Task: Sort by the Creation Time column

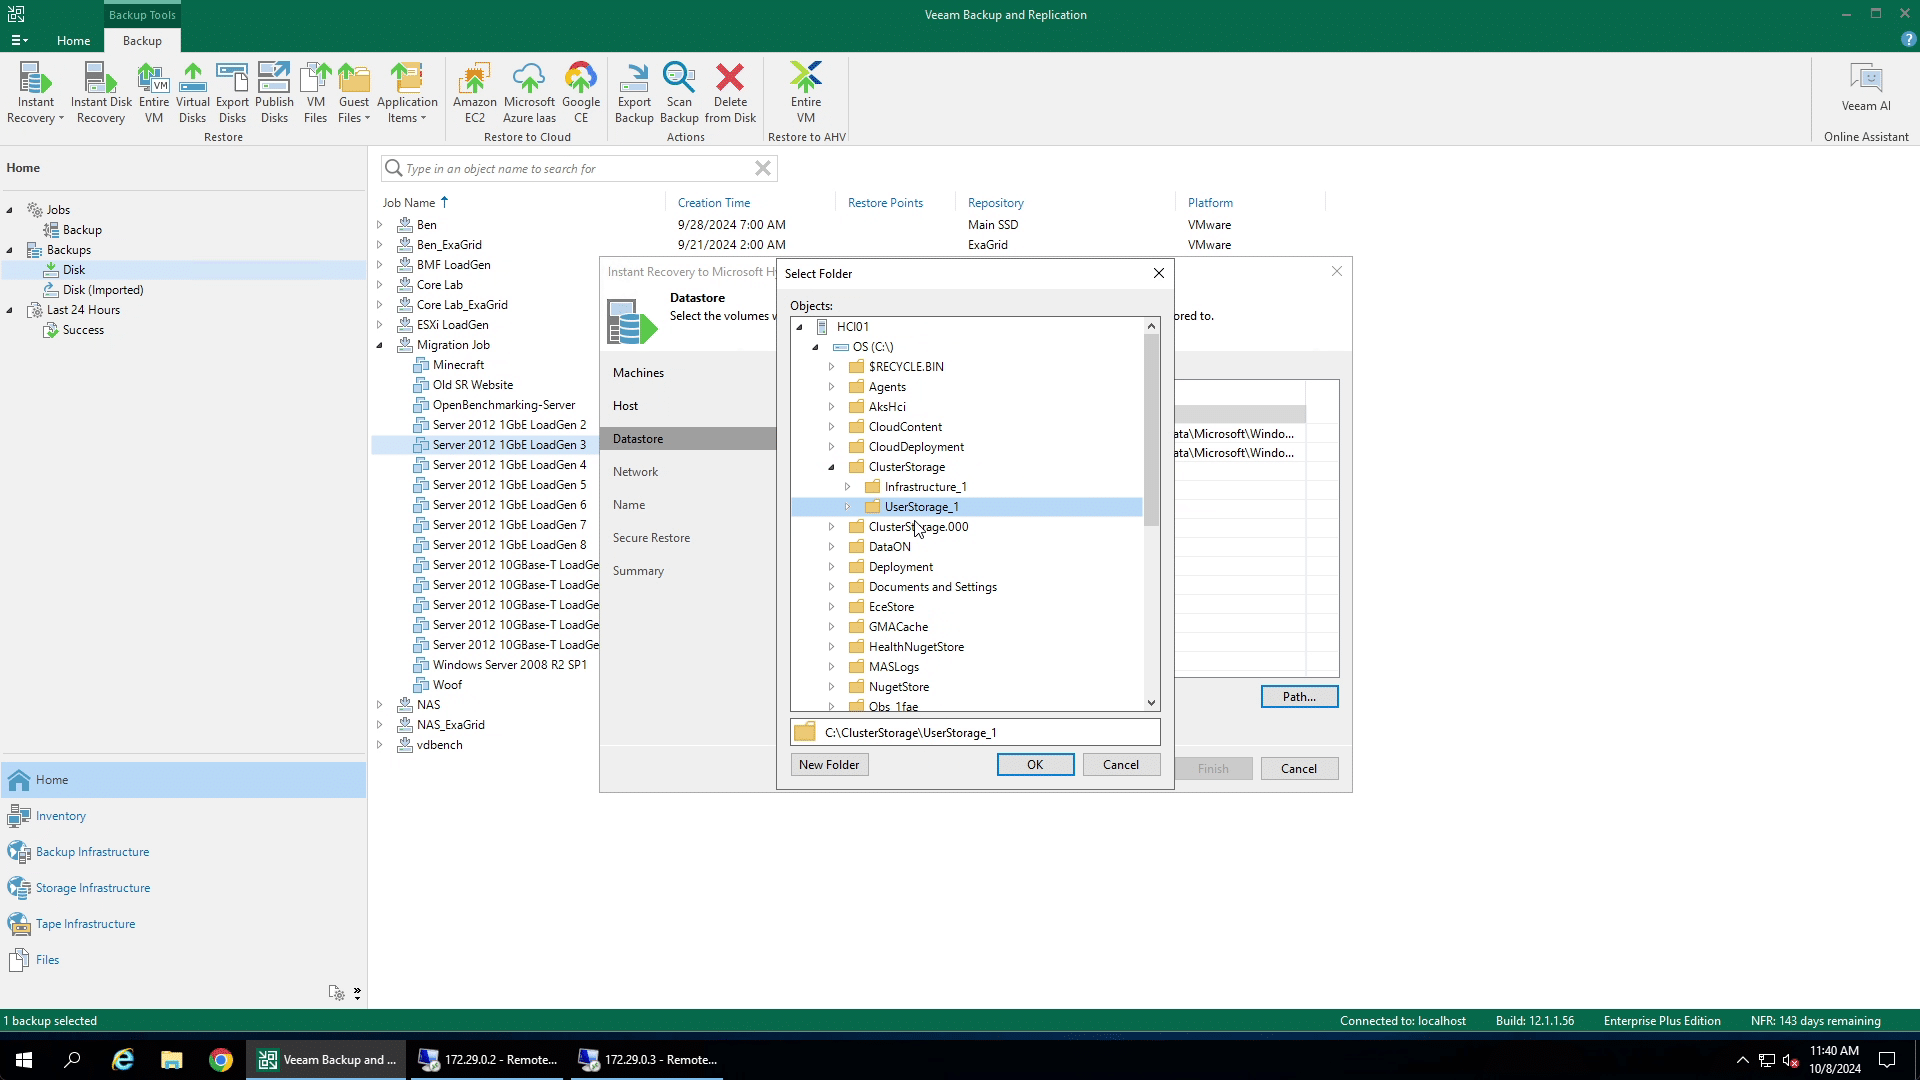Action: pos(714,203)
